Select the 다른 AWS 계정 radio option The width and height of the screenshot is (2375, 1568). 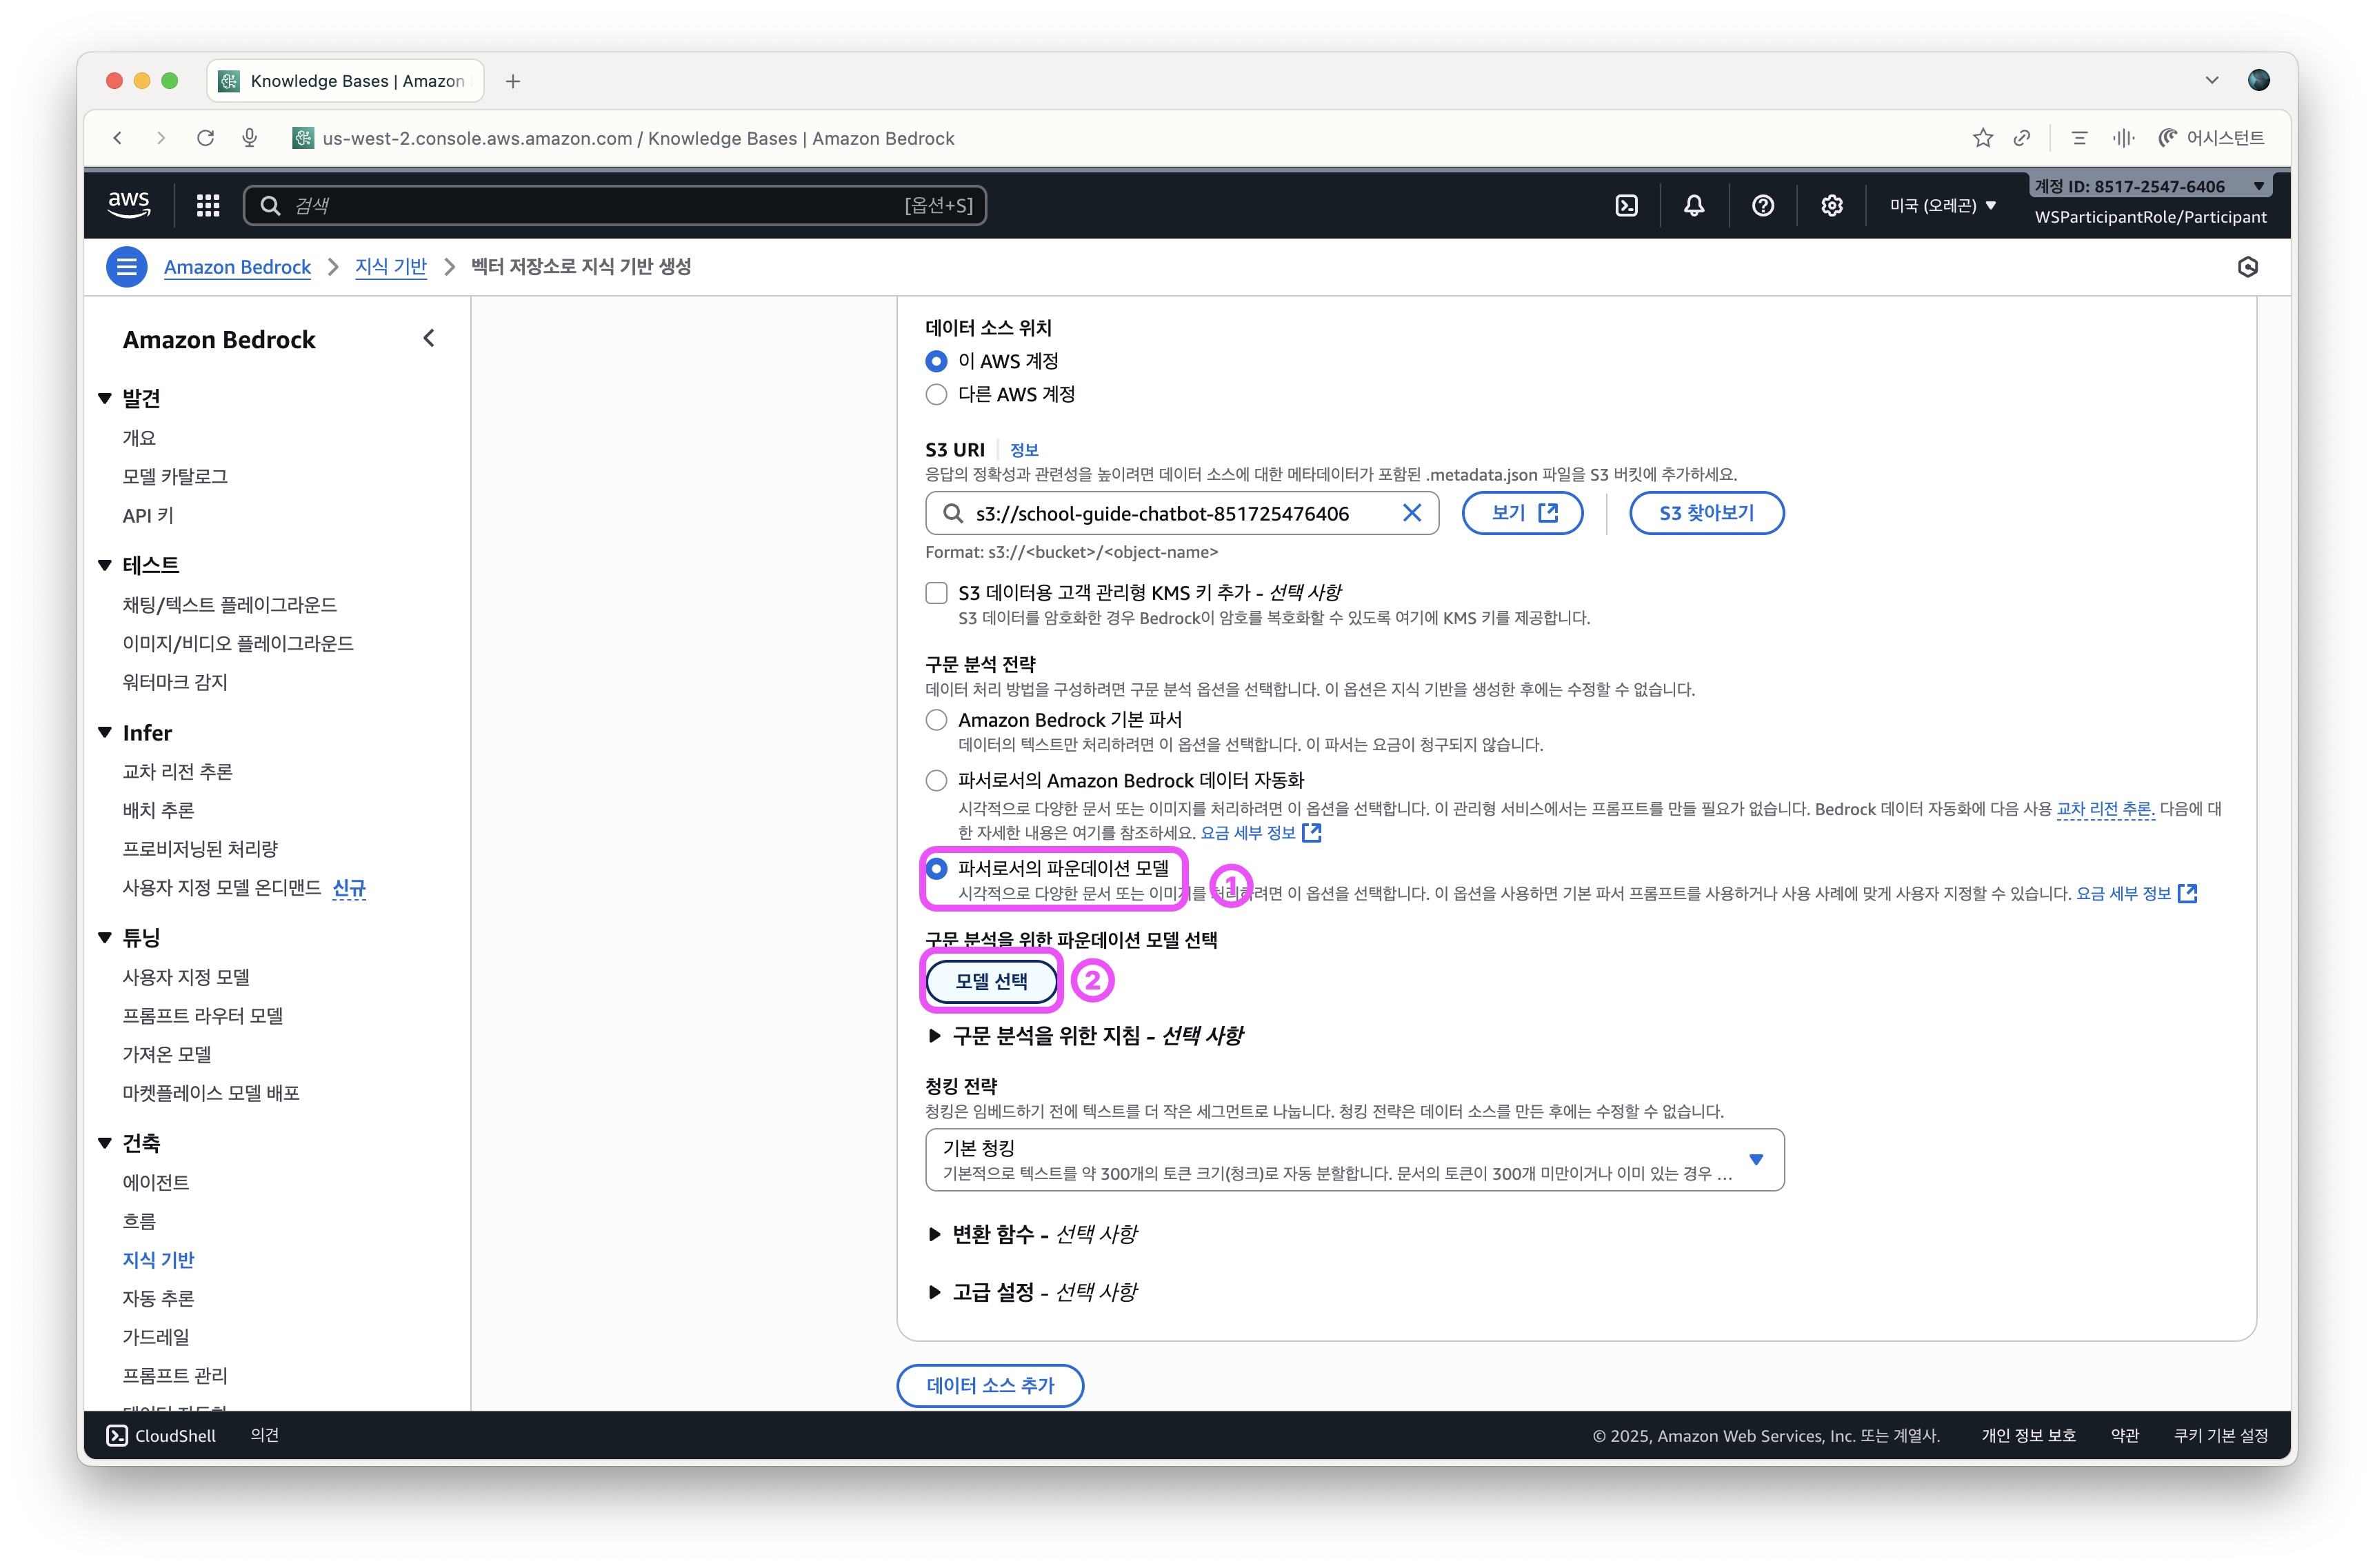tap(936, 394)
